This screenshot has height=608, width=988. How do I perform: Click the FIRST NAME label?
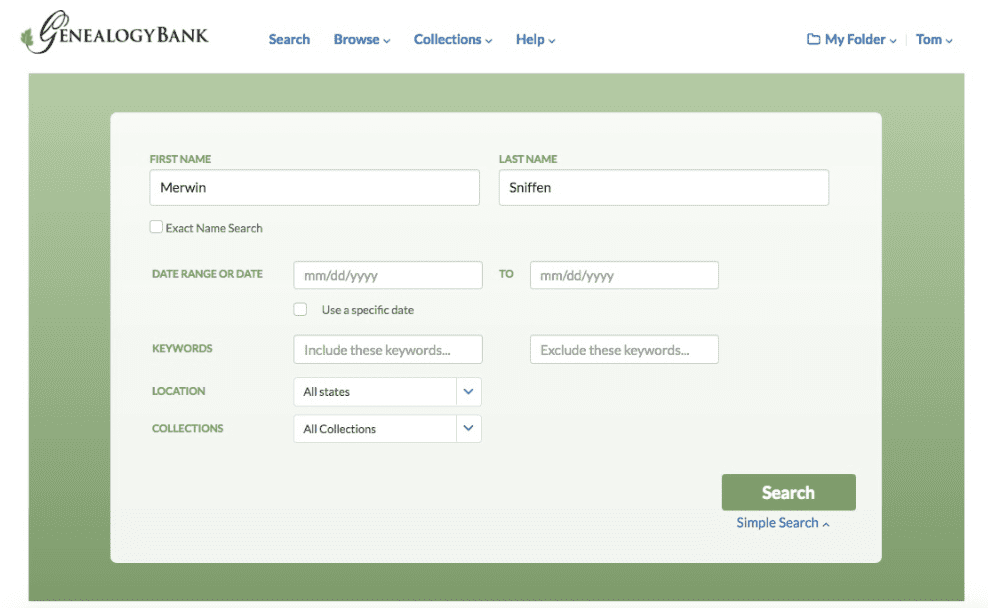point(180,159)
